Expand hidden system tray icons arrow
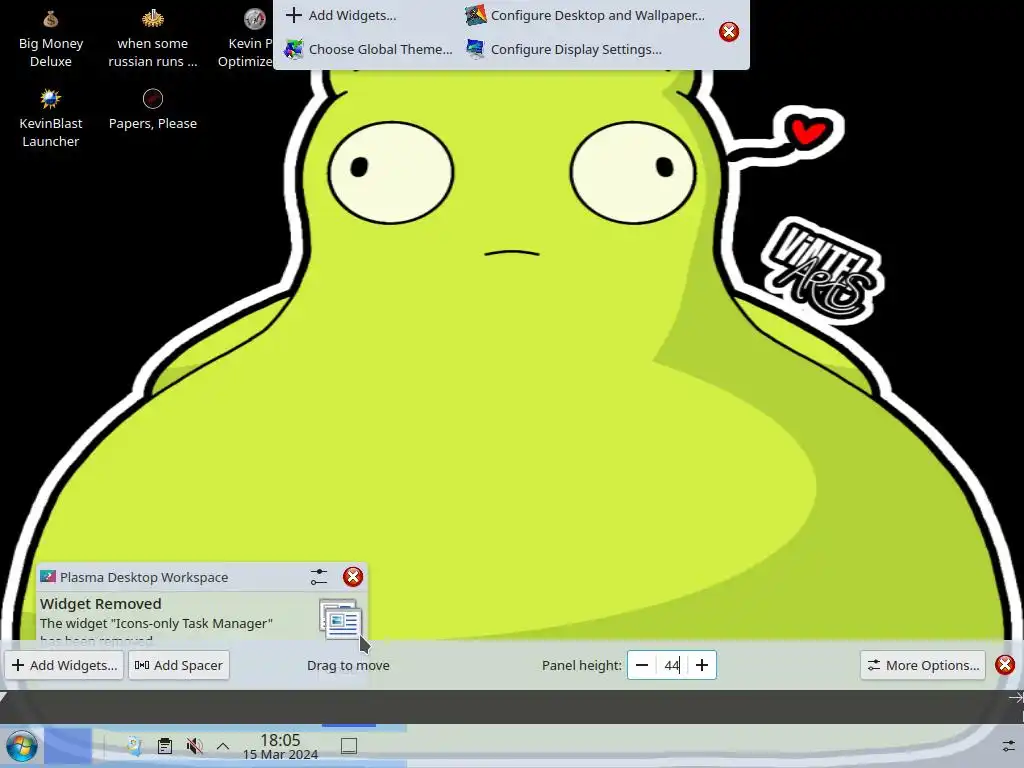Viewport: 1024px width, 768px height. click(223, 746)
